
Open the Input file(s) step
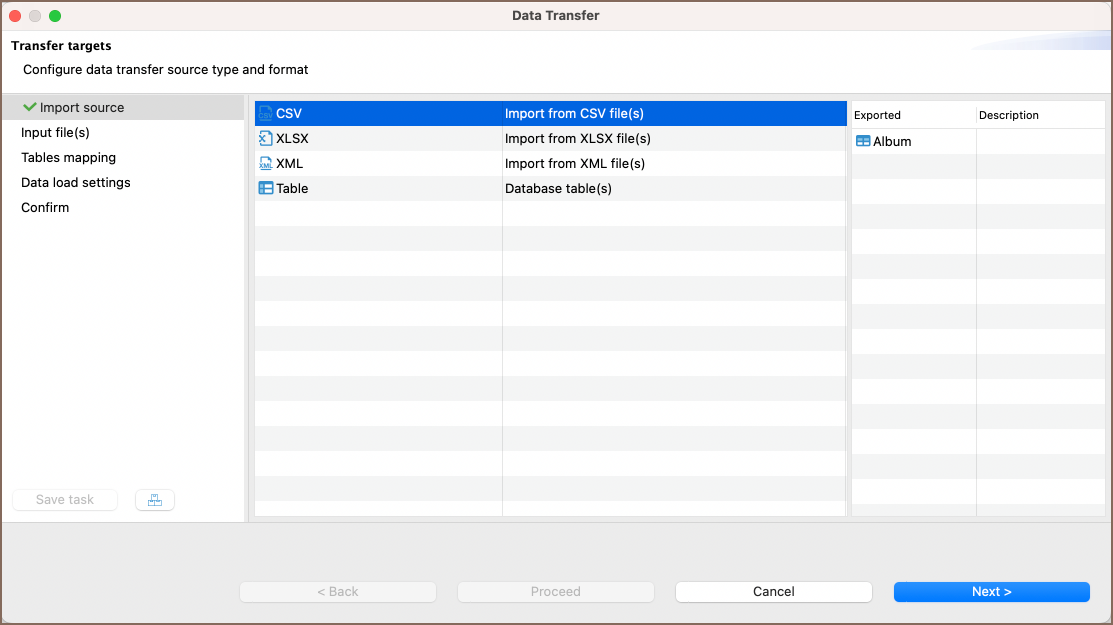(x=55, y=133)
